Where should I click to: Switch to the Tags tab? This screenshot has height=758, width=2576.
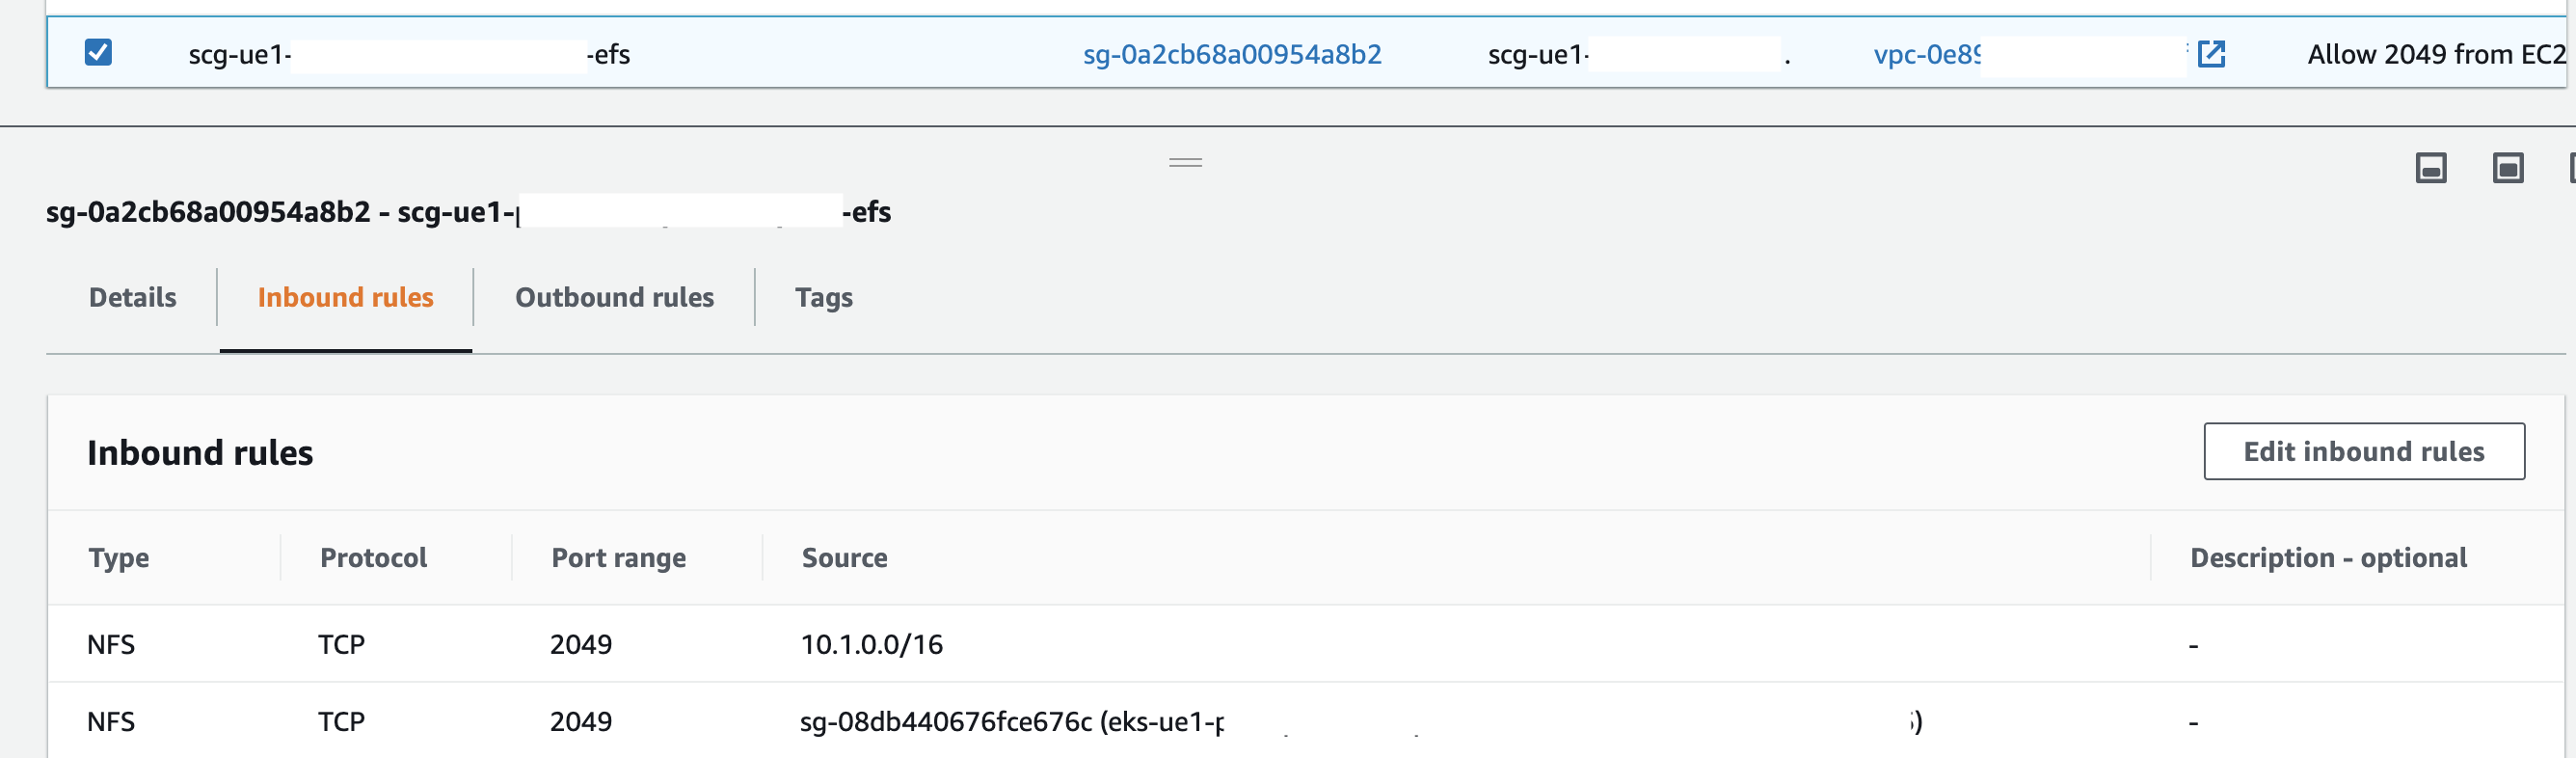tap(823, 297)
